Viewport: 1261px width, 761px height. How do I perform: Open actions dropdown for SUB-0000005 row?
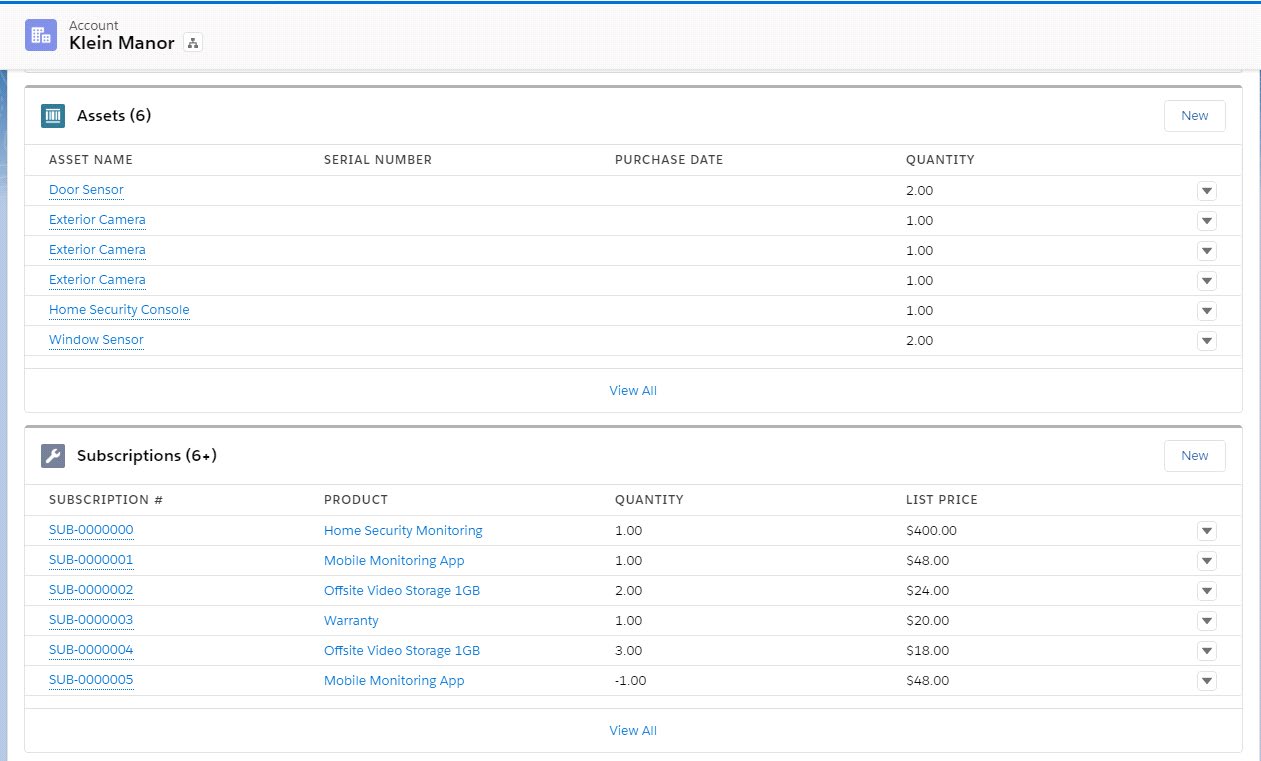click(1206, 681)
